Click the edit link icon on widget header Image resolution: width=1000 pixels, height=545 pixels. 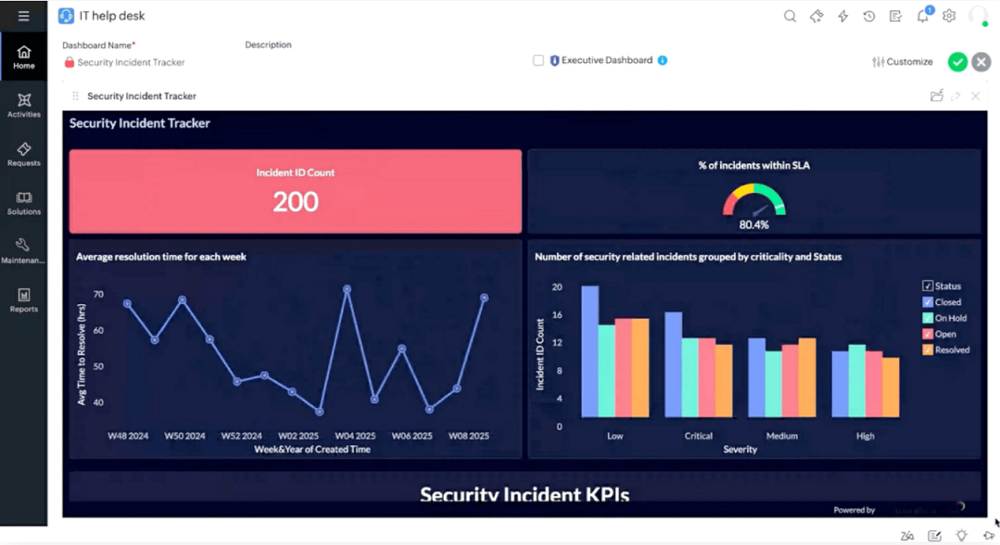[x=955, y=96]
